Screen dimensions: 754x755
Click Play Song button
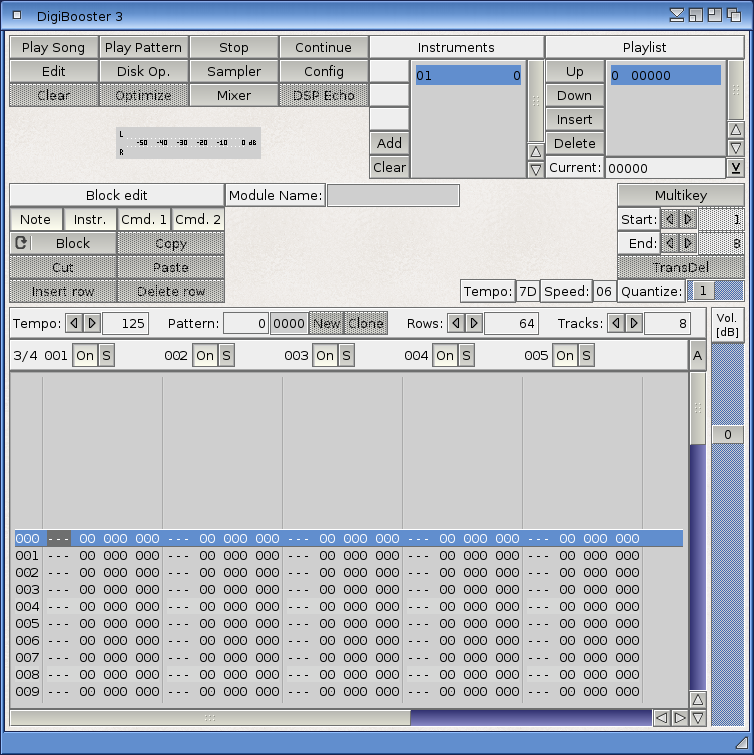pos(53,47)
